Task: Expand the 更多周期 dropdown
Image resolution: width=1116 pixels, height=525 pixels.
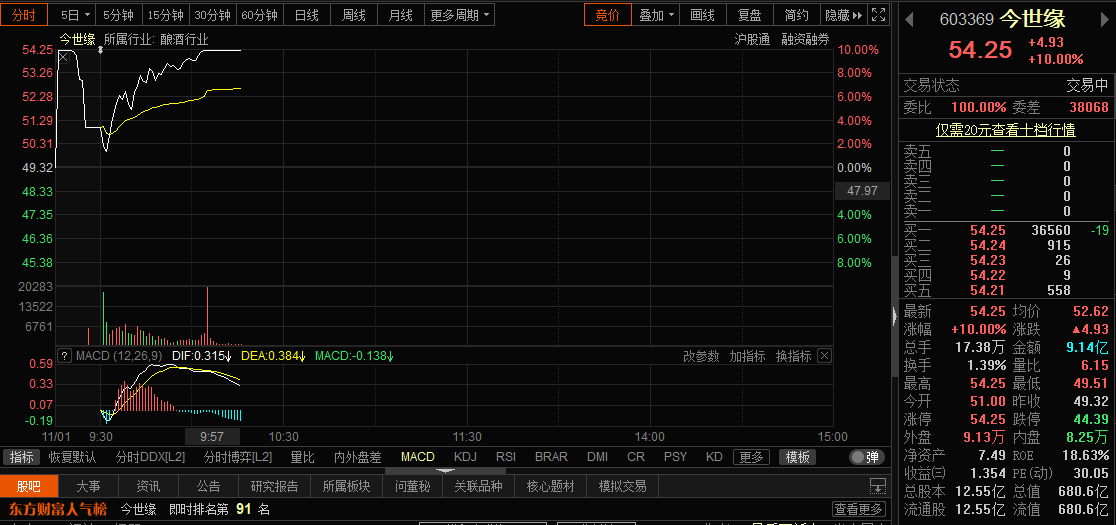Action: [460, 15]
